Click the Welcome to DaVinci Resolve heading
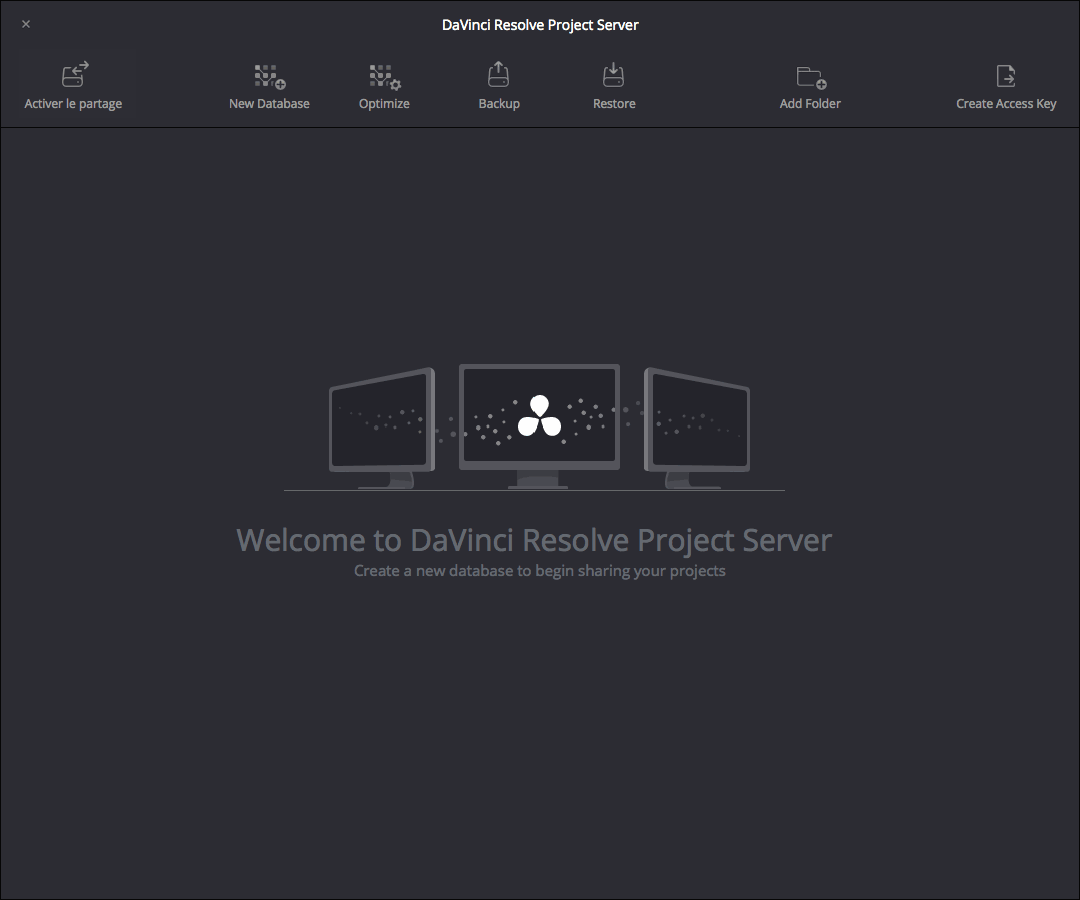The height and width of the screenshot is (900, 1080). tap(534, 541)
